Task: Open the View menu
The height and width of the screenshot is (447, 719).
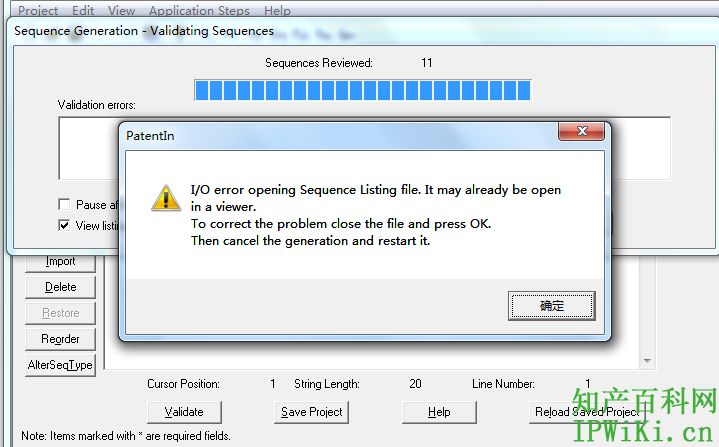Action: (122, 10)
